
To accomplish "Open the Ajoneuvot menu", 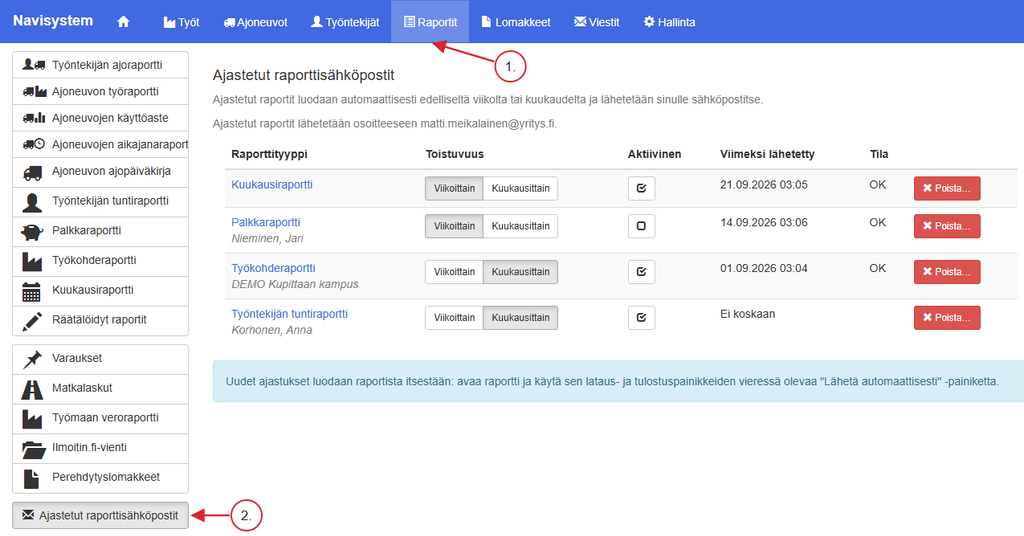I will [255, 22].
